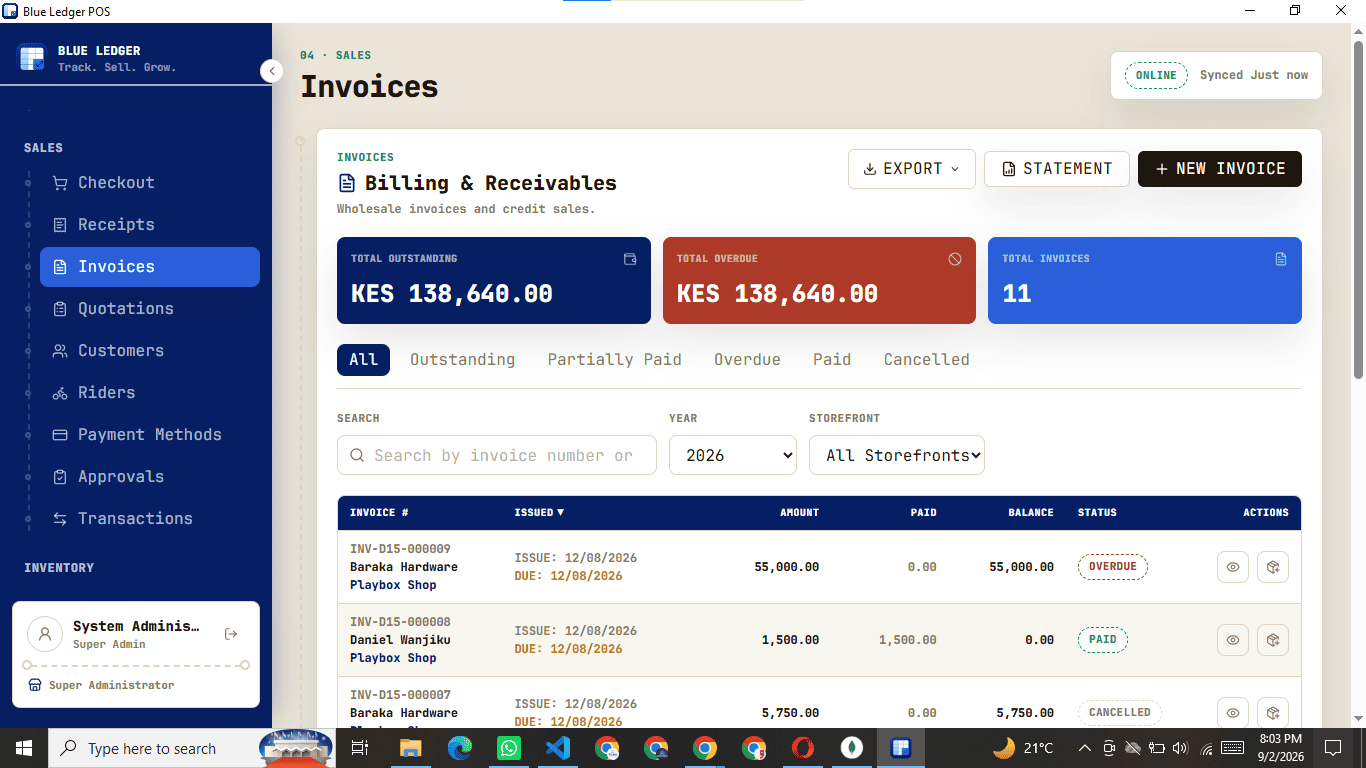Viewport: 1366px width, 768px height.
Task: Click the invoice search field
Action: click(497, 455)
